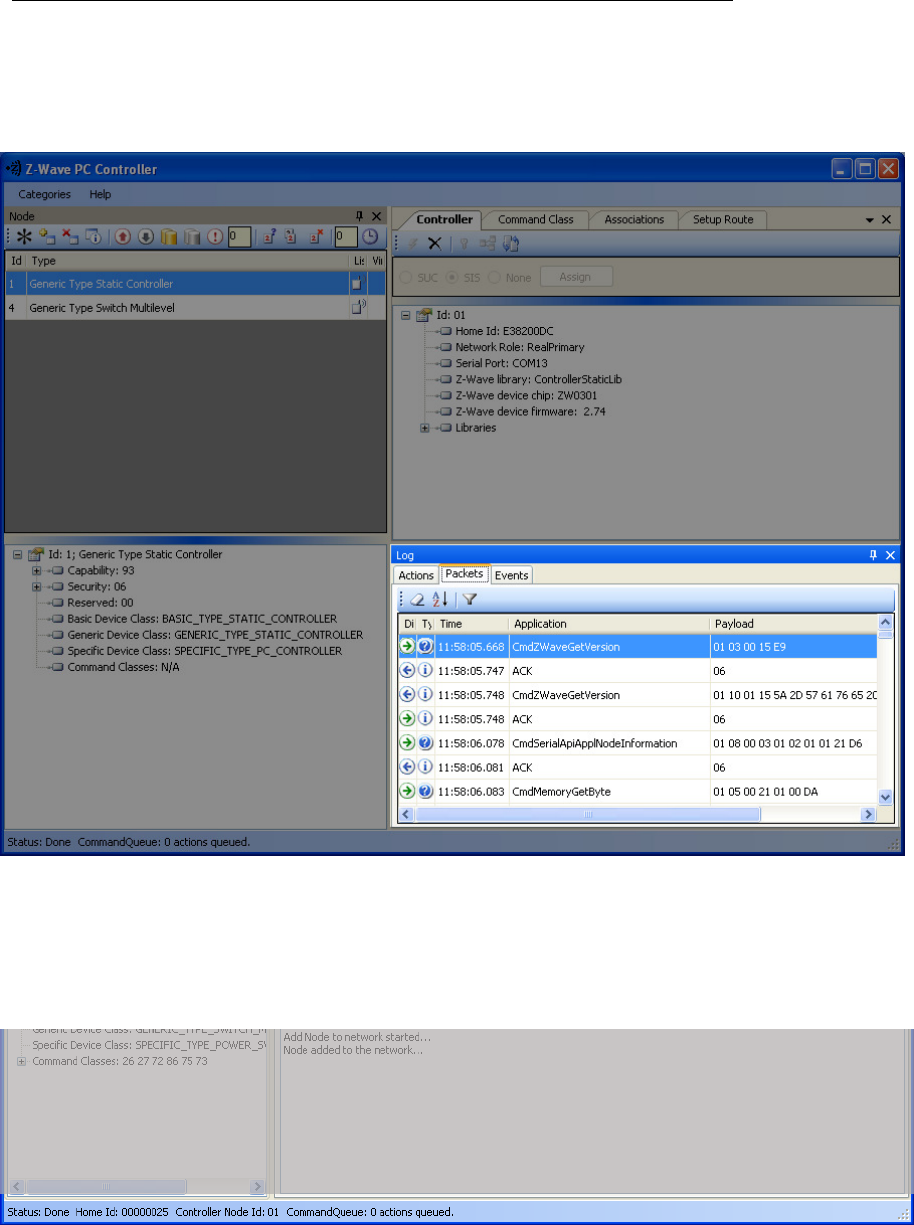Clear the log with the eraser icon
This screenshot has height=1225, width=914.
[417, 599]
